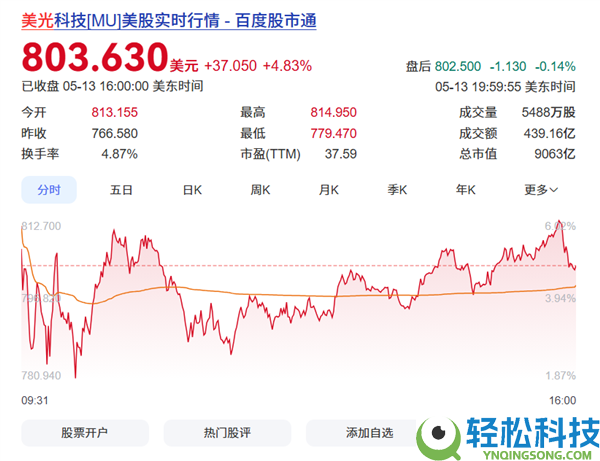Click the 1.87% axis label on chart
The height and width of the screenshot is (461, 600).
pyautogui.click(x=560, y=376)
